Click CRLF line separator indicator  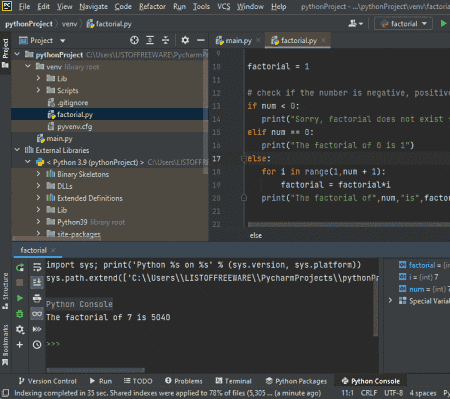pyautogui.click(x=369, y=393)
